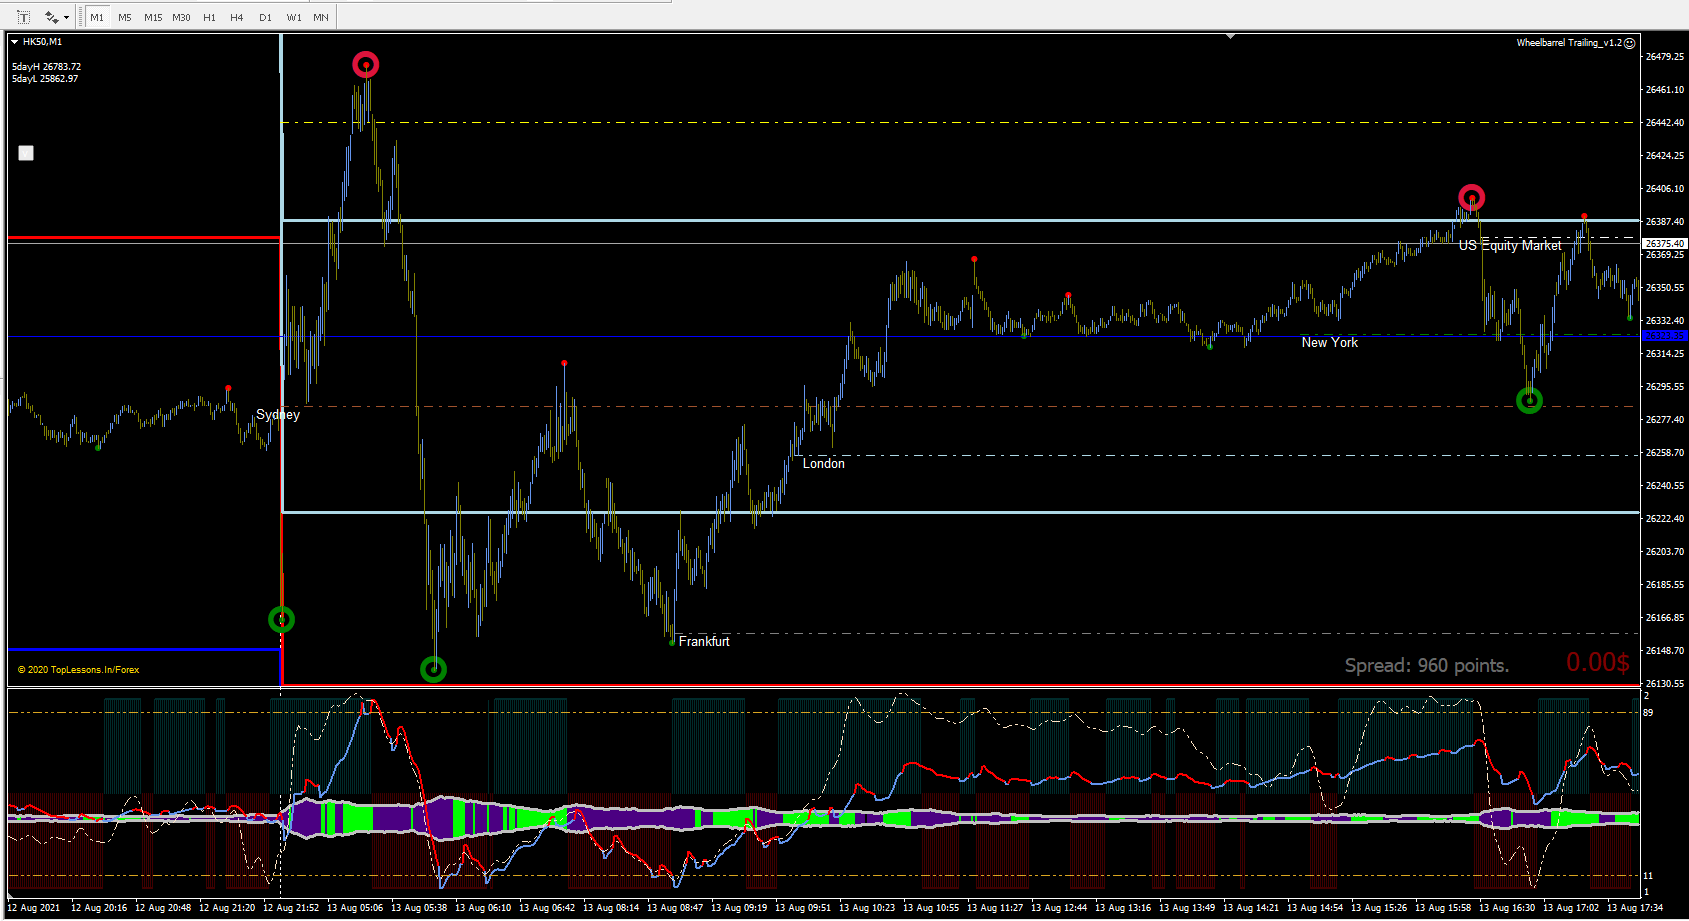Click the US Equity Market label
This screenshot has width=1689, height=921.
1510,245
